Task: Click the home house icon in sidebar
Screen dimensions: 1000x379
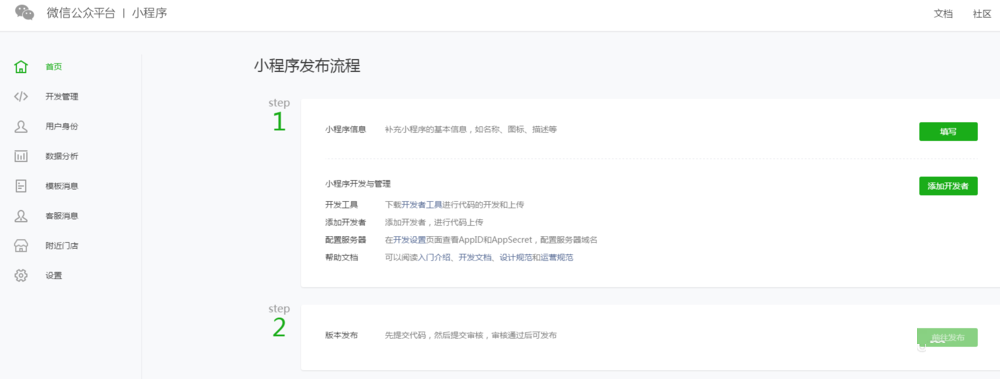Action: pyautogui.click(x=21, y=66)
